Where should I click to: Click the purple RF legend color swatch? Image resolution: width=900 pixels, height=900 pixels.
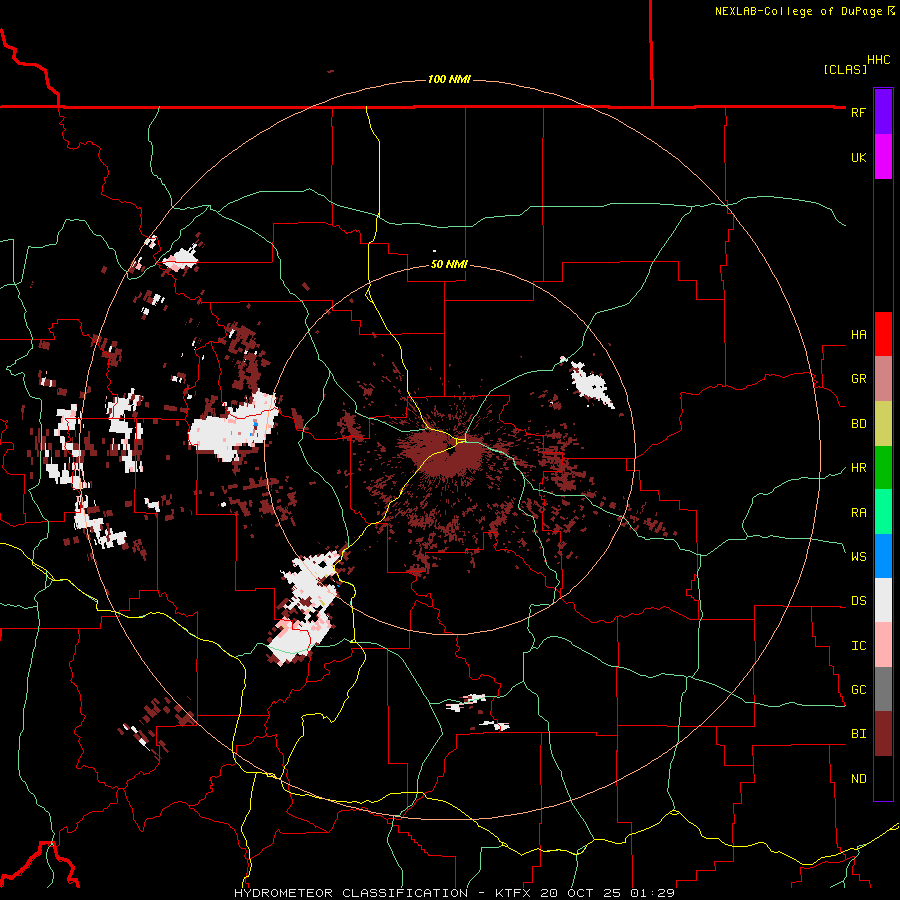[x=883, y=112]
